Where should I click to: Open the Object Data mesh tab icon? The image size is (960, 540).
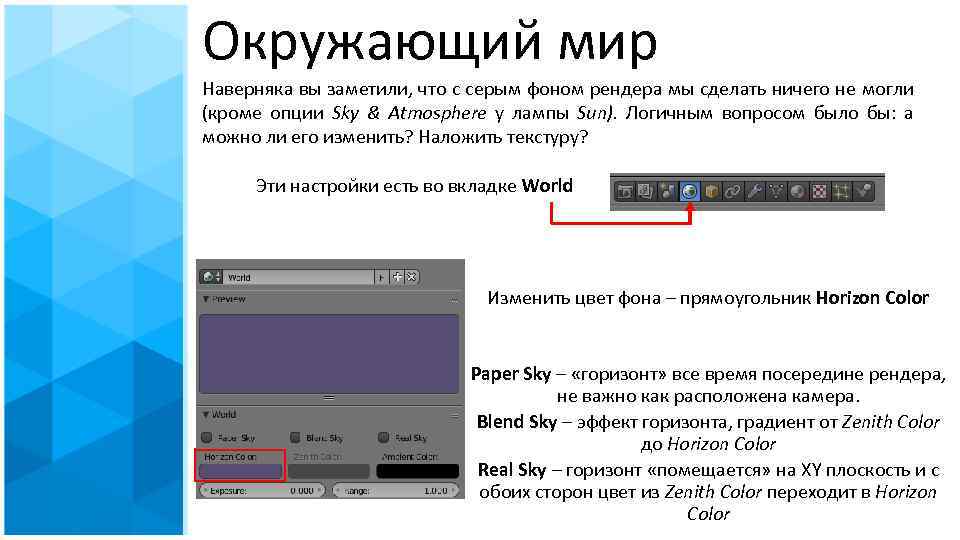pyautogui.click(x=776, y=192)
